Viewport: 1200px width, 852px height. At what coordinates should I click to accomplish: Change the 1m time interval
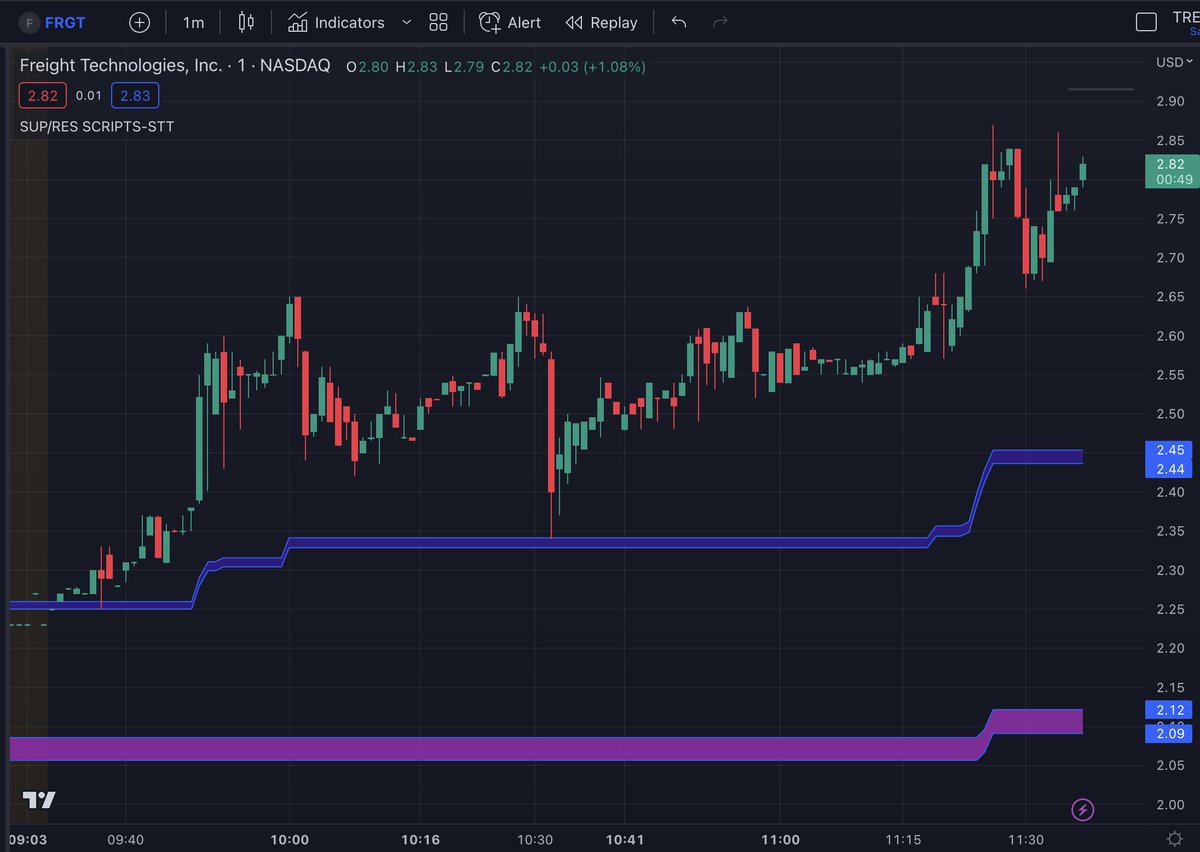click(193, 22)
